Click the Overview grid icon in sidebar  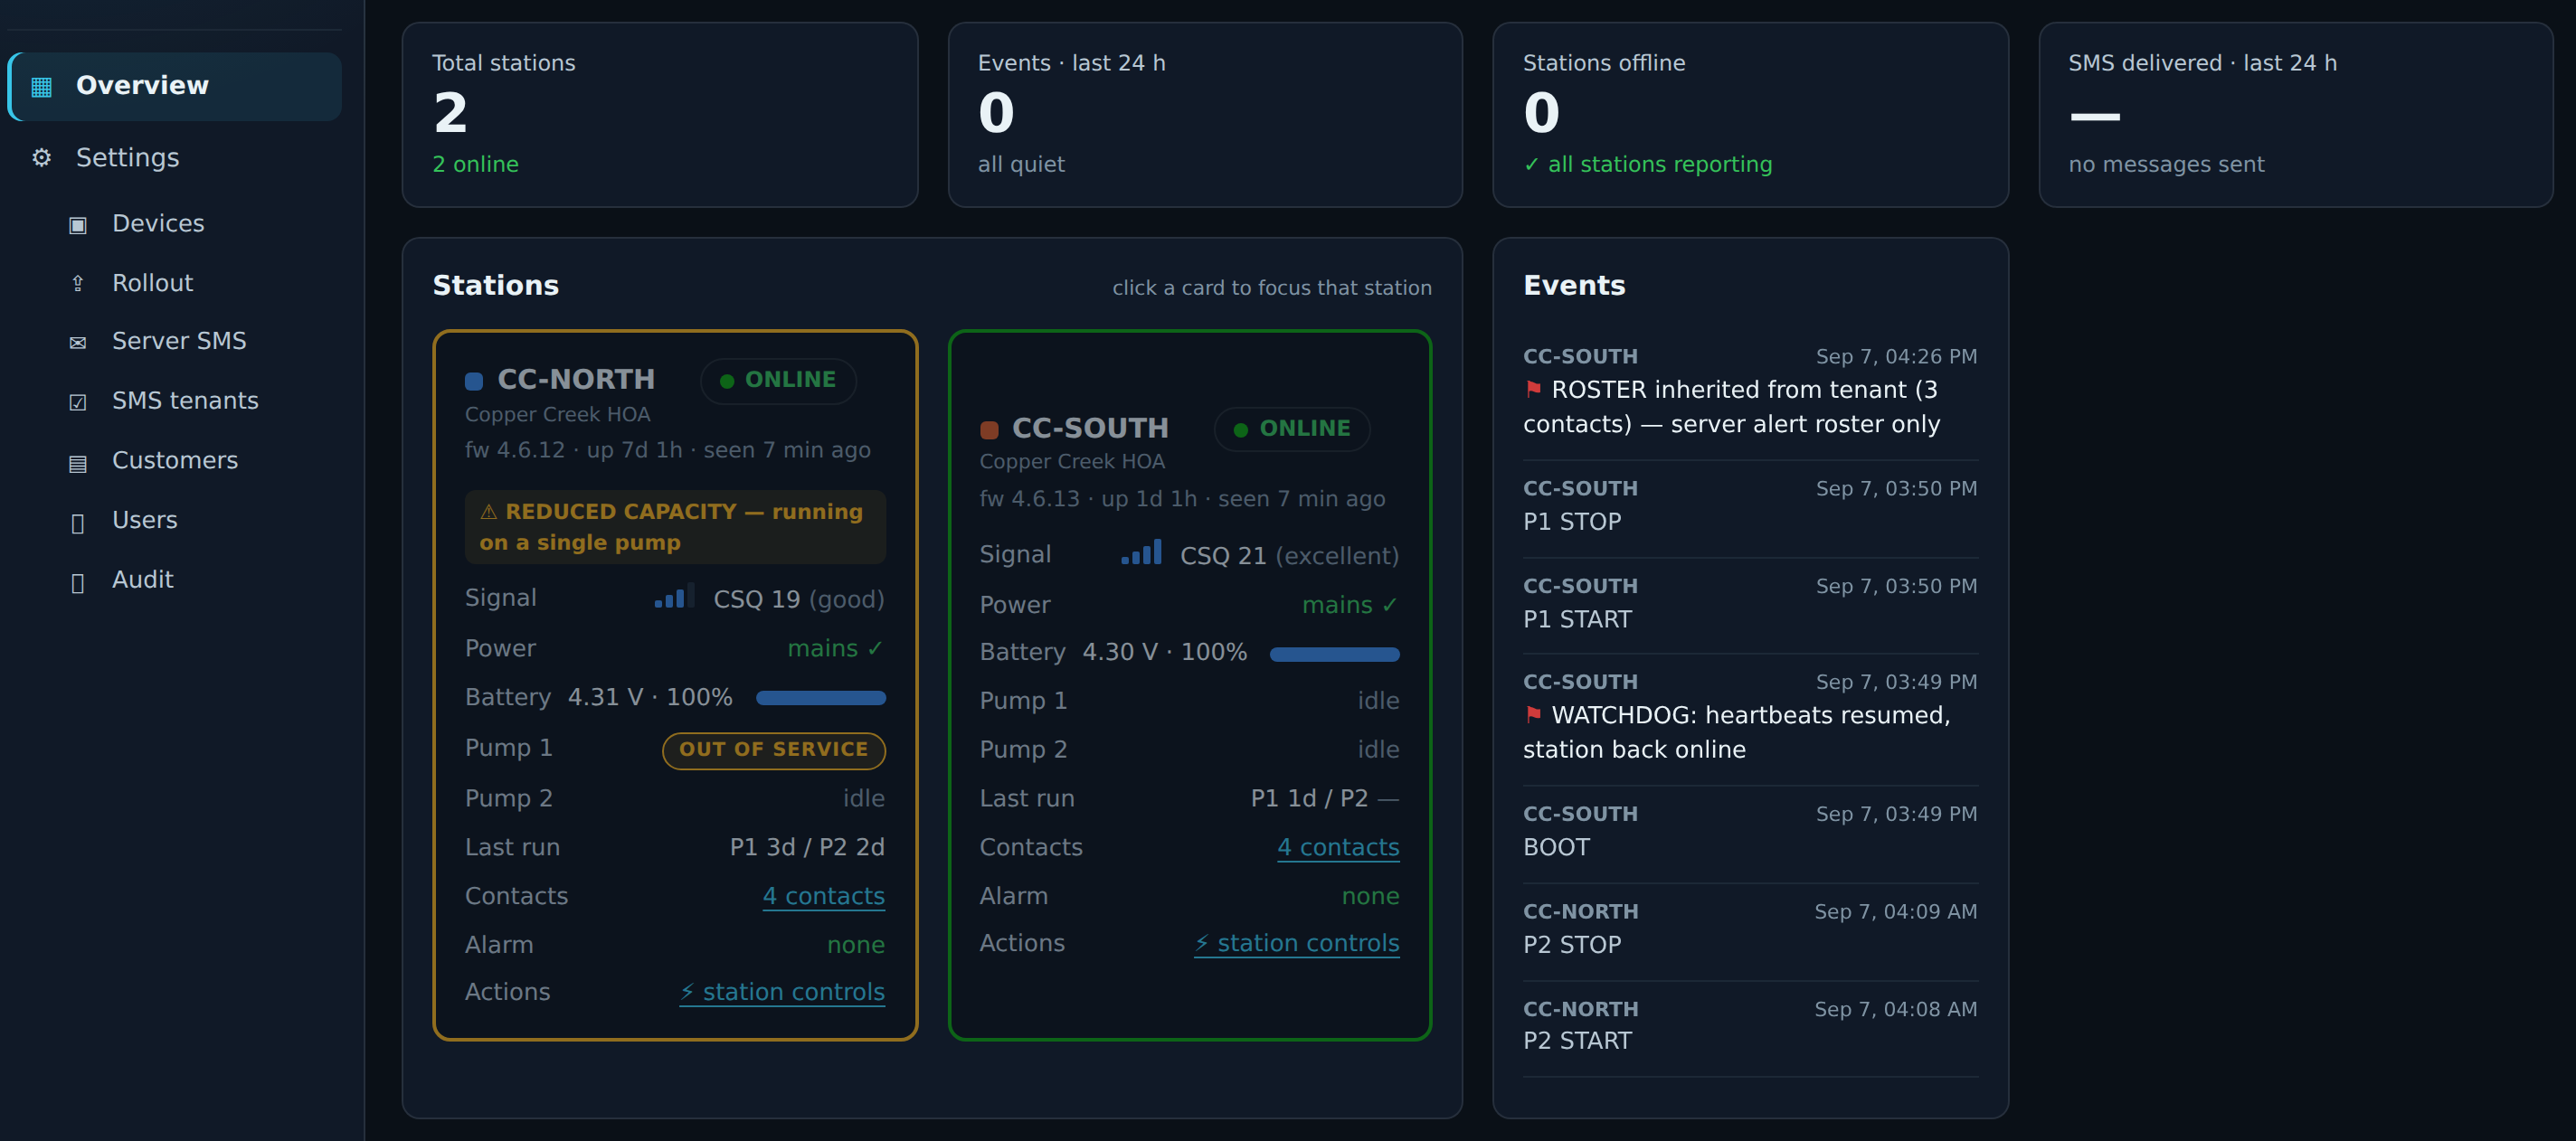tap(41, 87)
